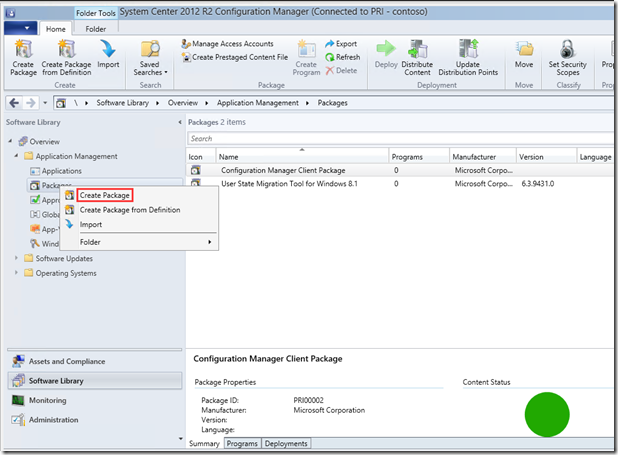Click the Export ribbon button

[341, 44]
